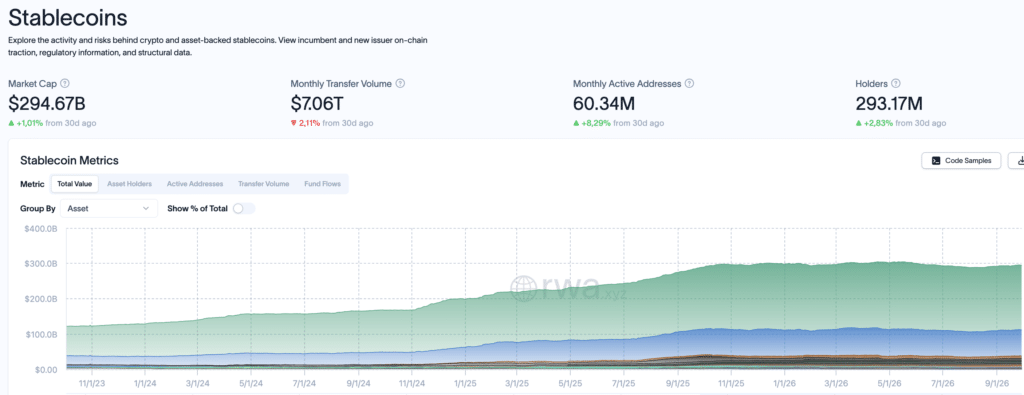This screenshot has height=395, width=1024.
Task: Click the 2,11% transfer volume change
Action: (309, 123)
